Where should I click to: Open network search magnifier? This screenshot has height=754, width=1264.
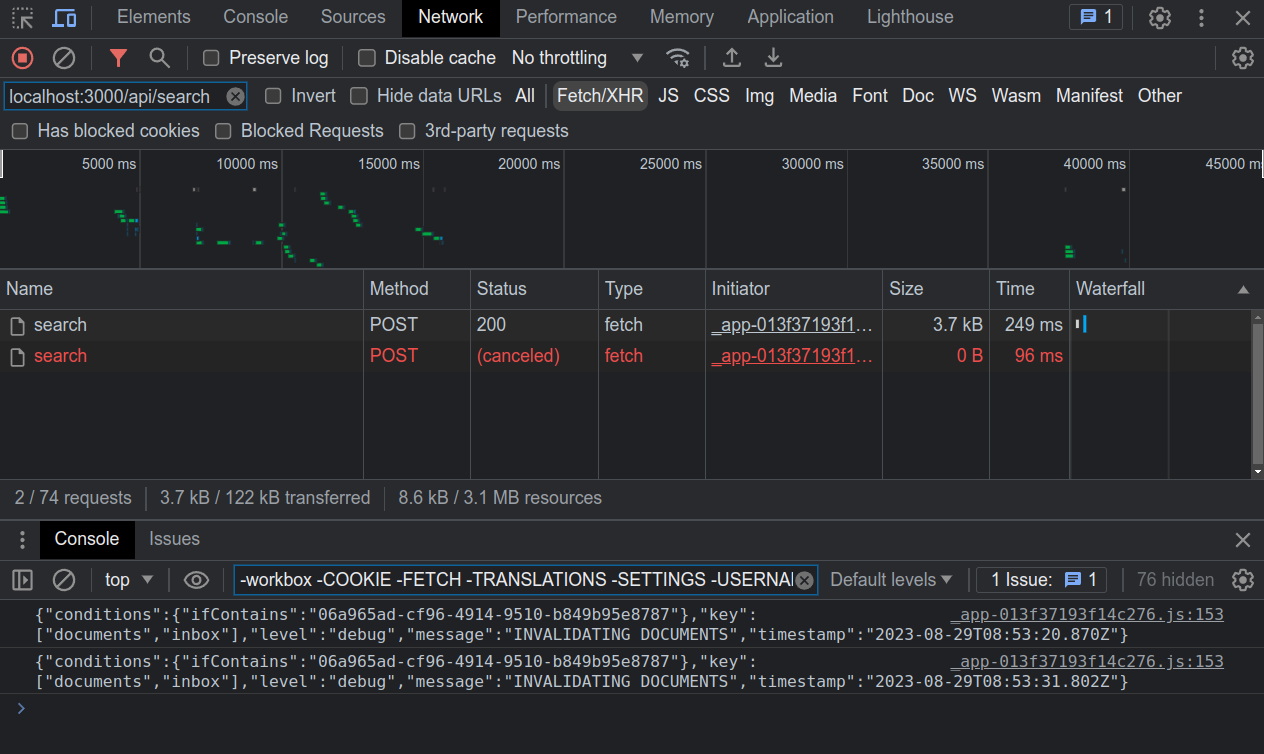pos(159,58)
